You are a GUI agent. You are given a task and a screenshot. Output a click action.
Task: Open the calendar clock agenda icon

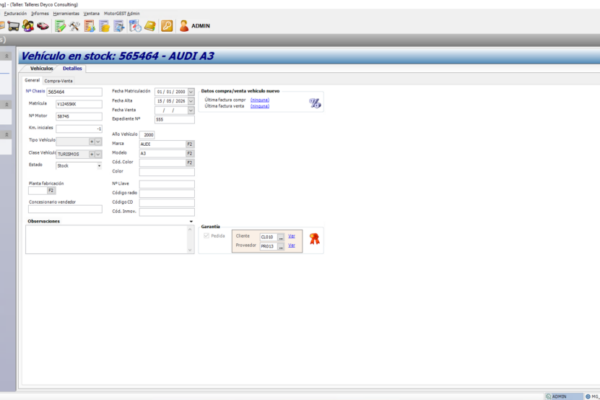pos(135,26)
